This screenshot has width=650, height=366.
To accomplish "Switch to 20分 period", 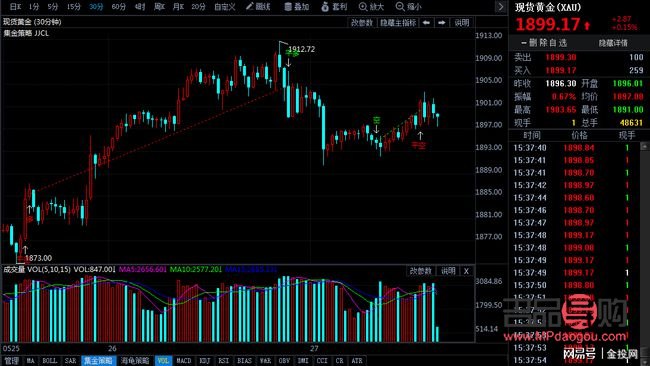I will coord(199,7).
